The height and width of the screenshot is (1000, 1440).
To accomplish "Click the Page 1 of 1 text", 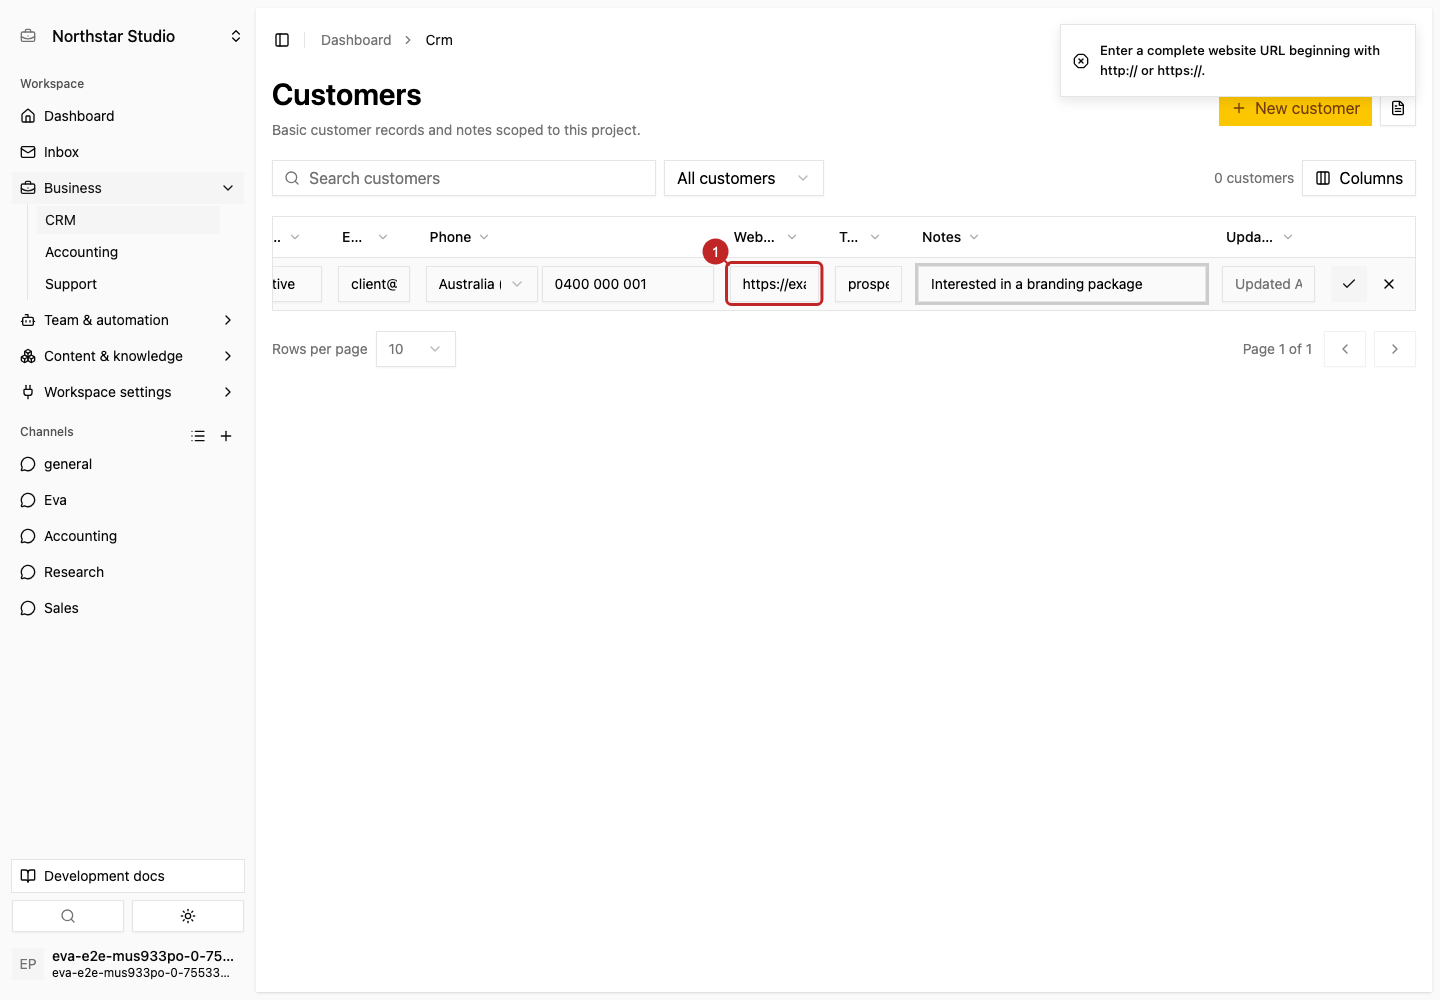I will [x=1277, y=349].
